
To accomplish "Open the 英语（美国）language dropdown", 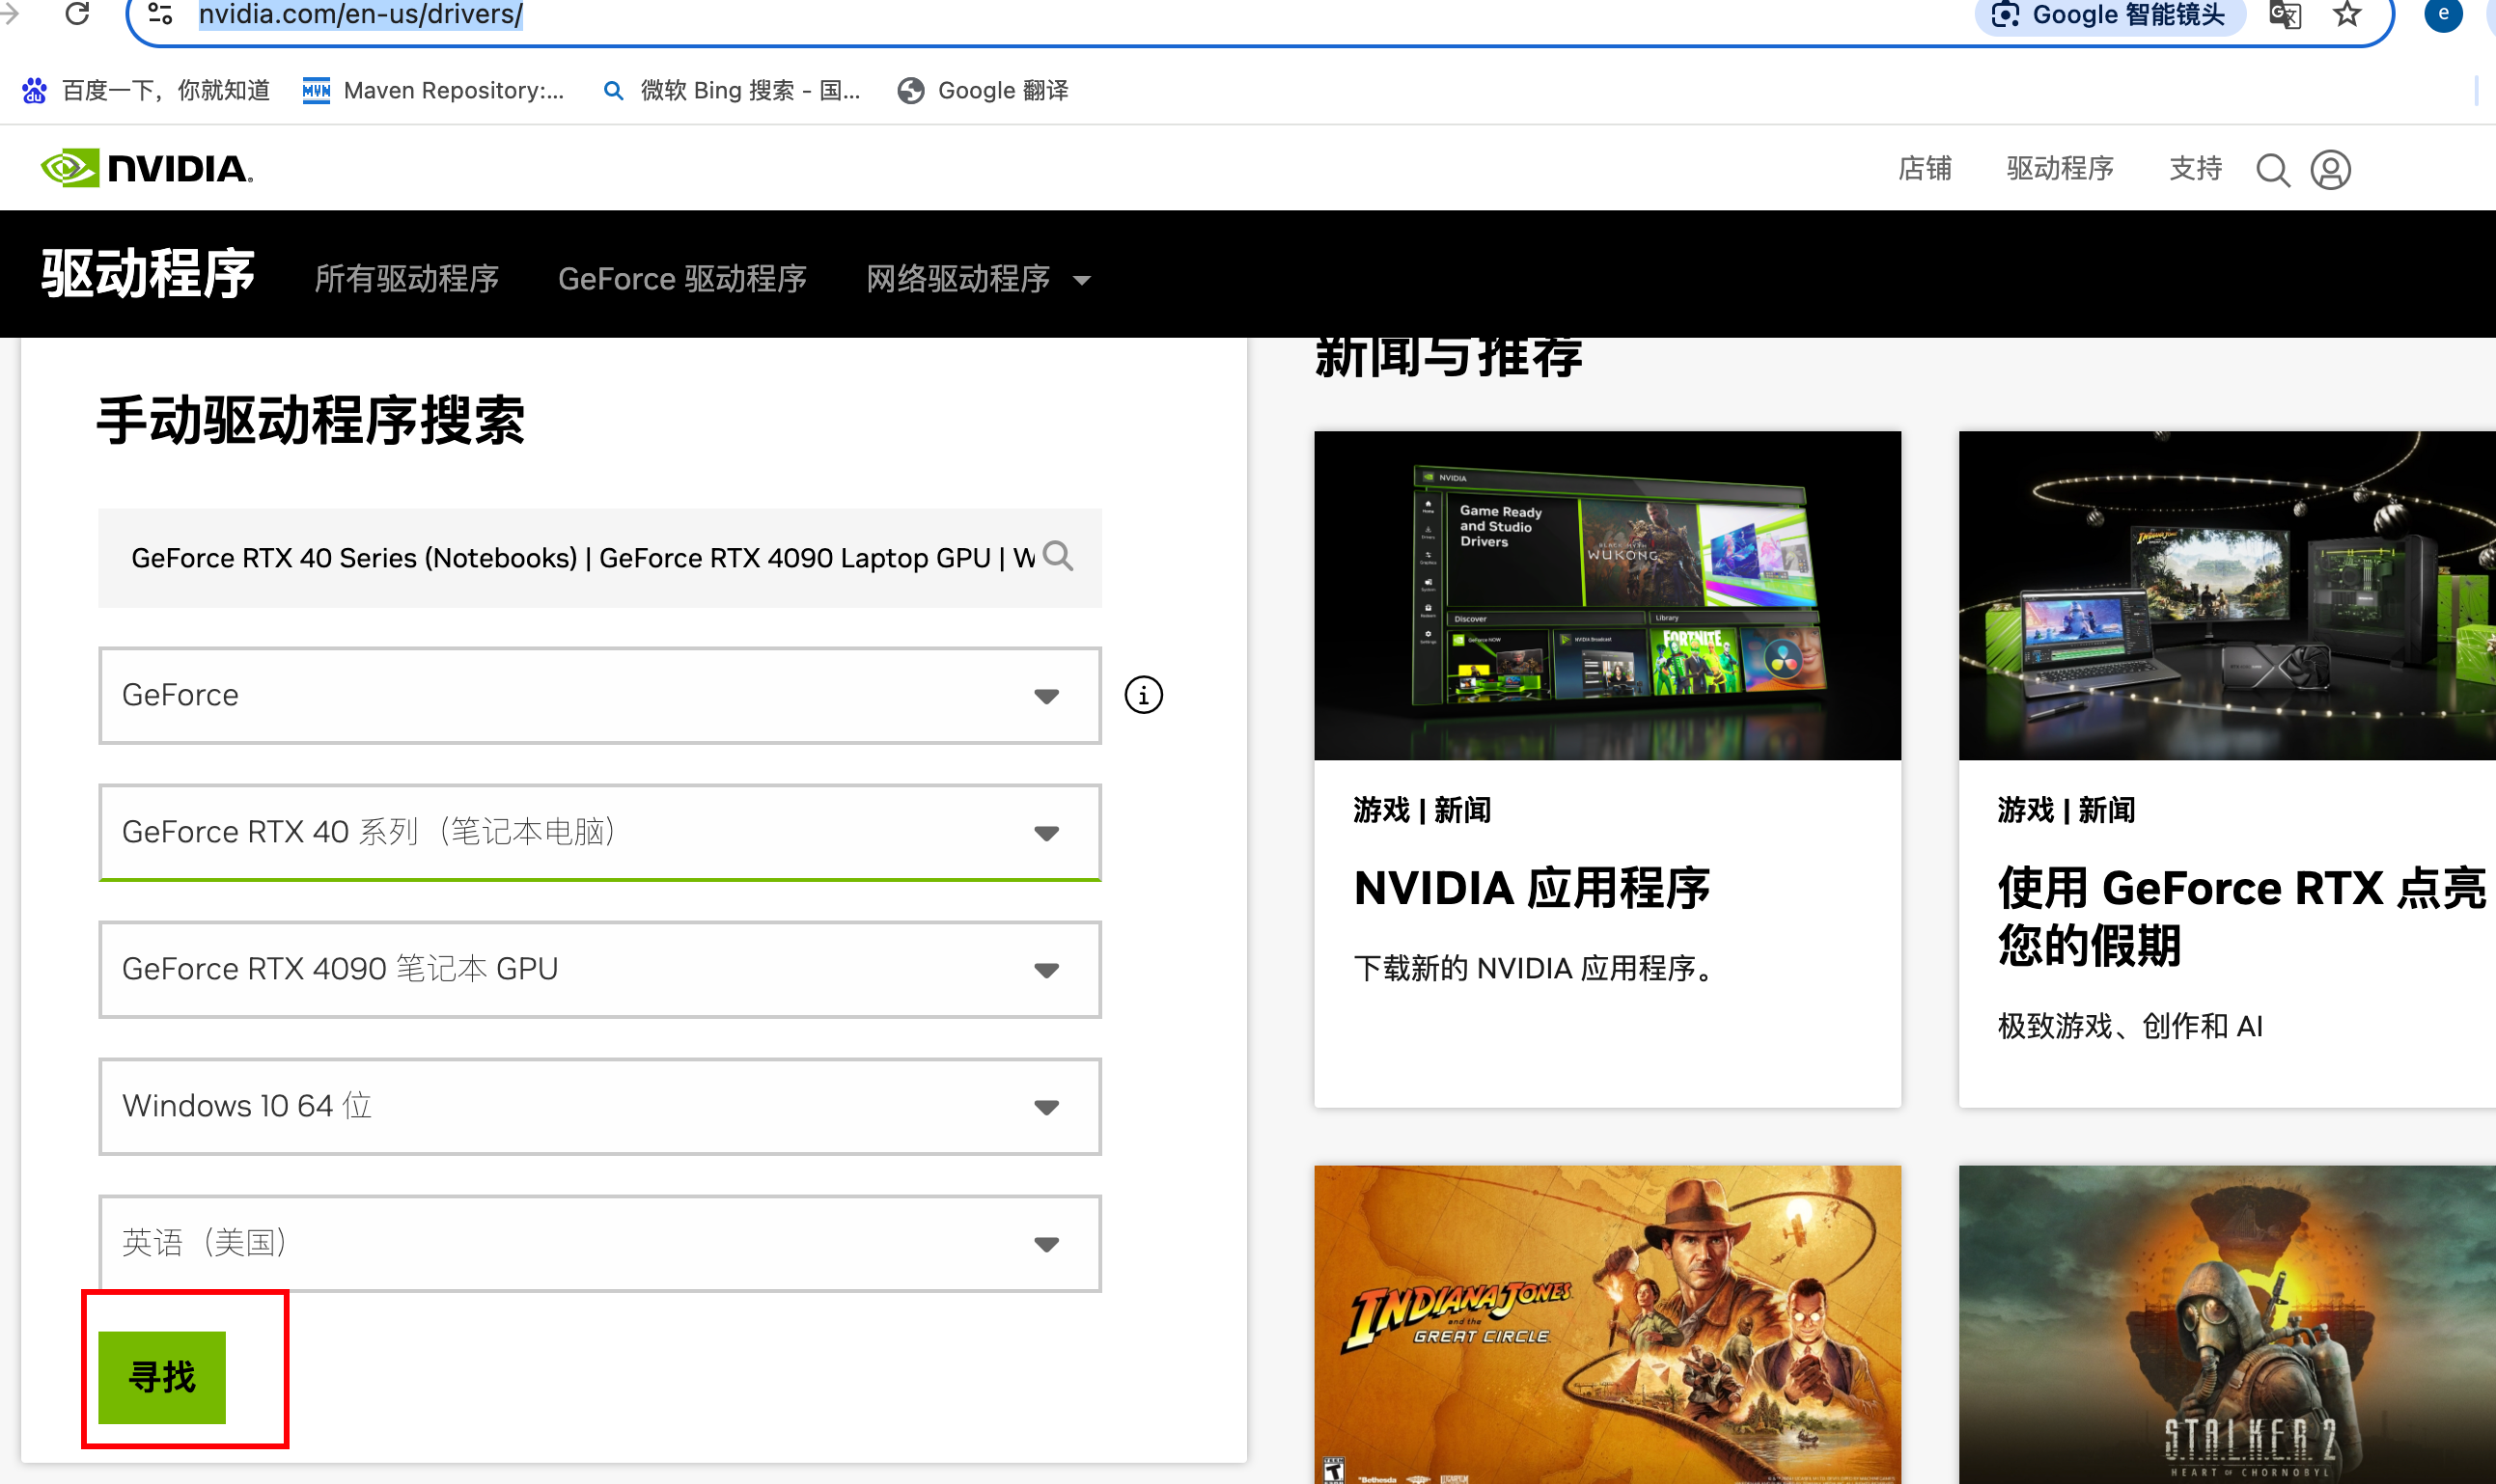I will [x=600, y=1243].
